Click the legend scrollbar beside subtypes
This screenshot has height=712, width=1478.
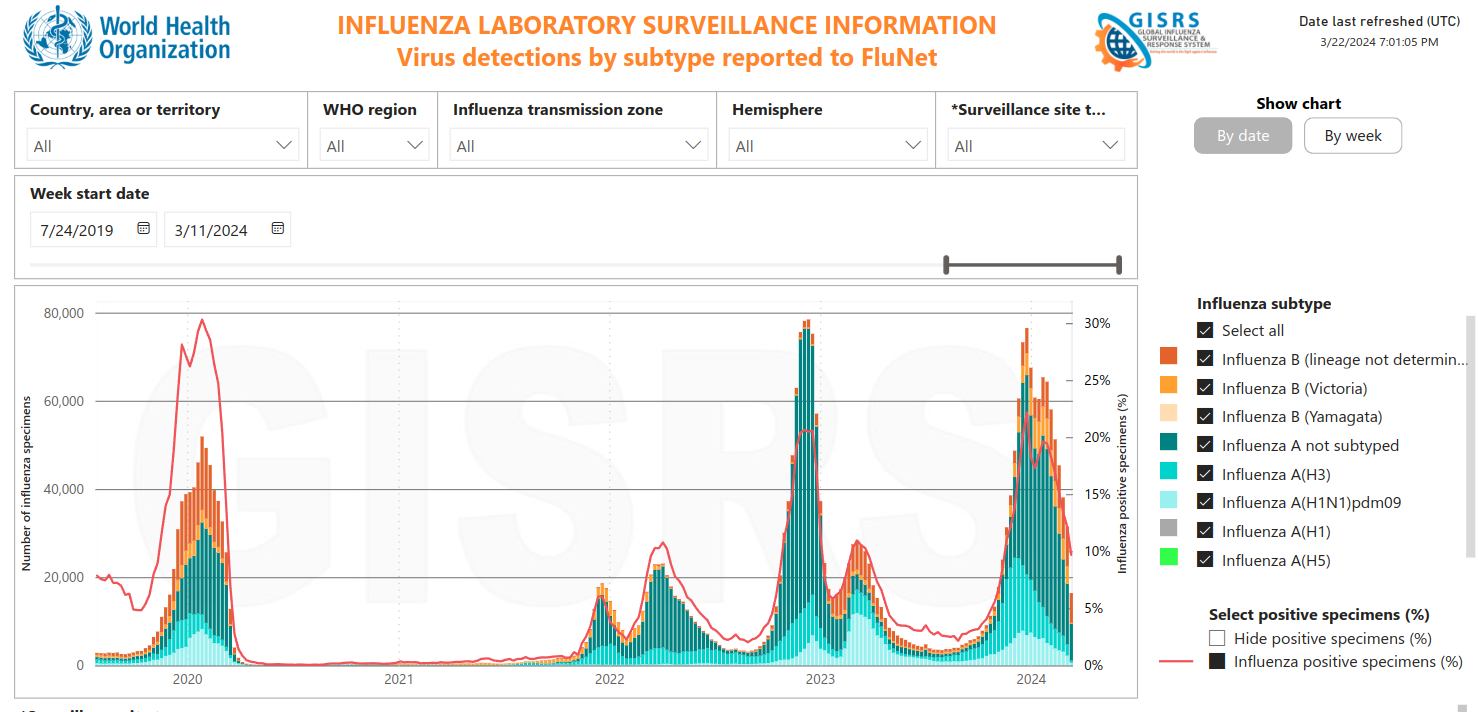[x=1470, y=436]
